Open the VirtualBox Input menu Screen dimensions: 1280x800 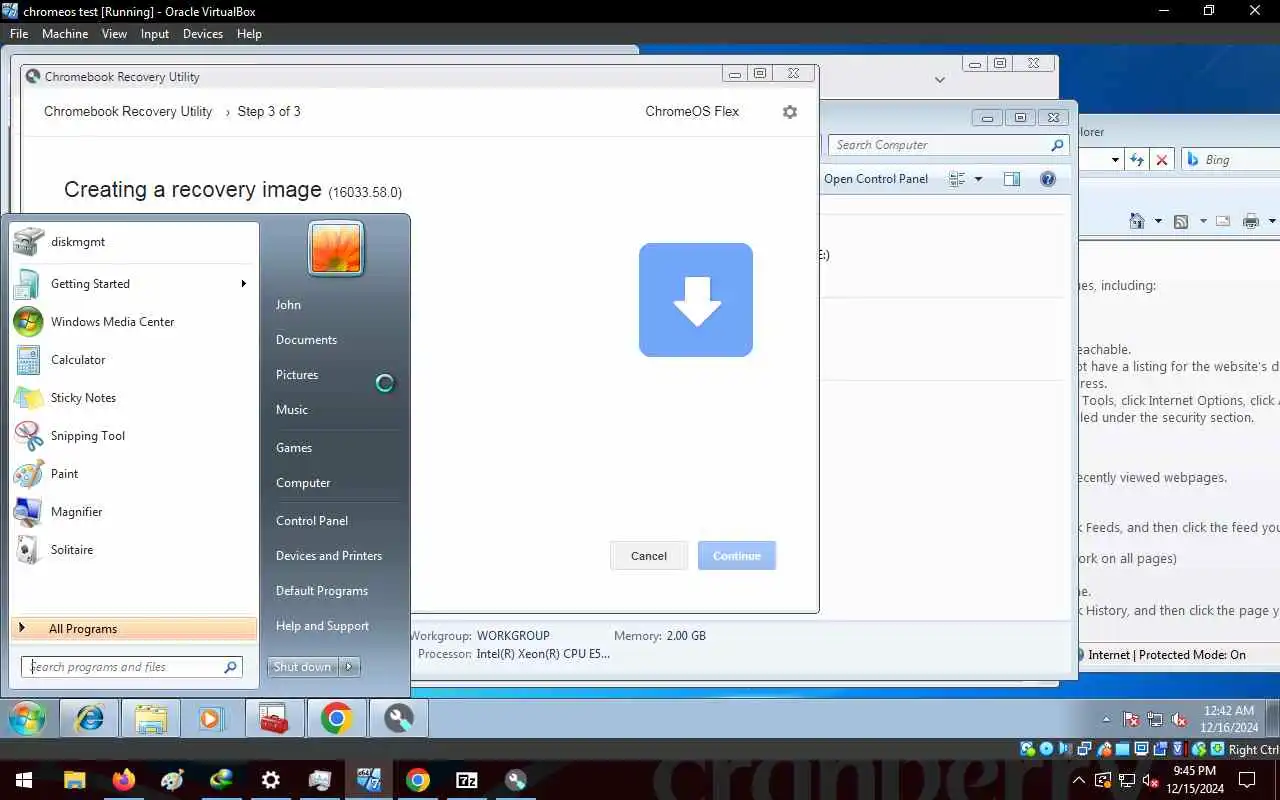[155, 34]
